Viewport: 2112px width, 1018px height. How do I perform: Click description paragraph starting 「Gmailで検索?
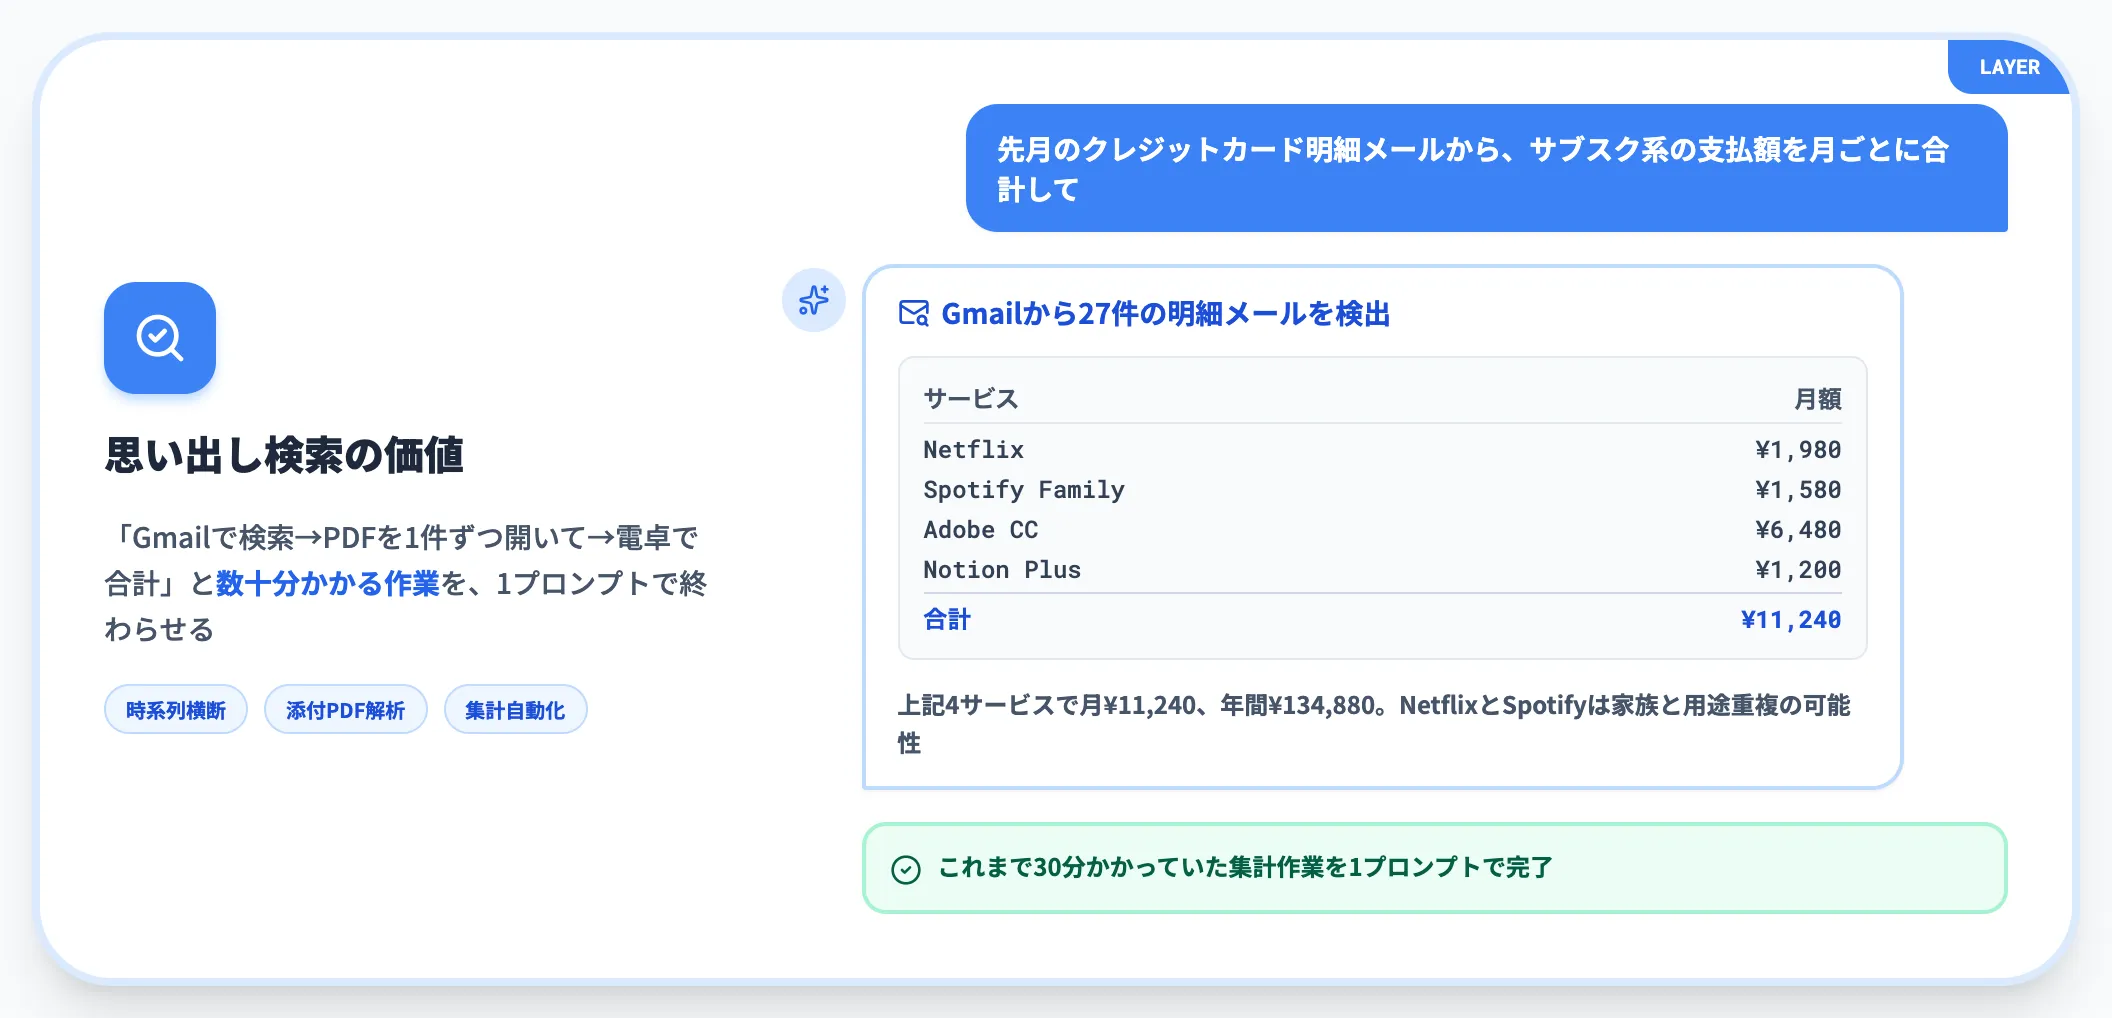[406, 583]
